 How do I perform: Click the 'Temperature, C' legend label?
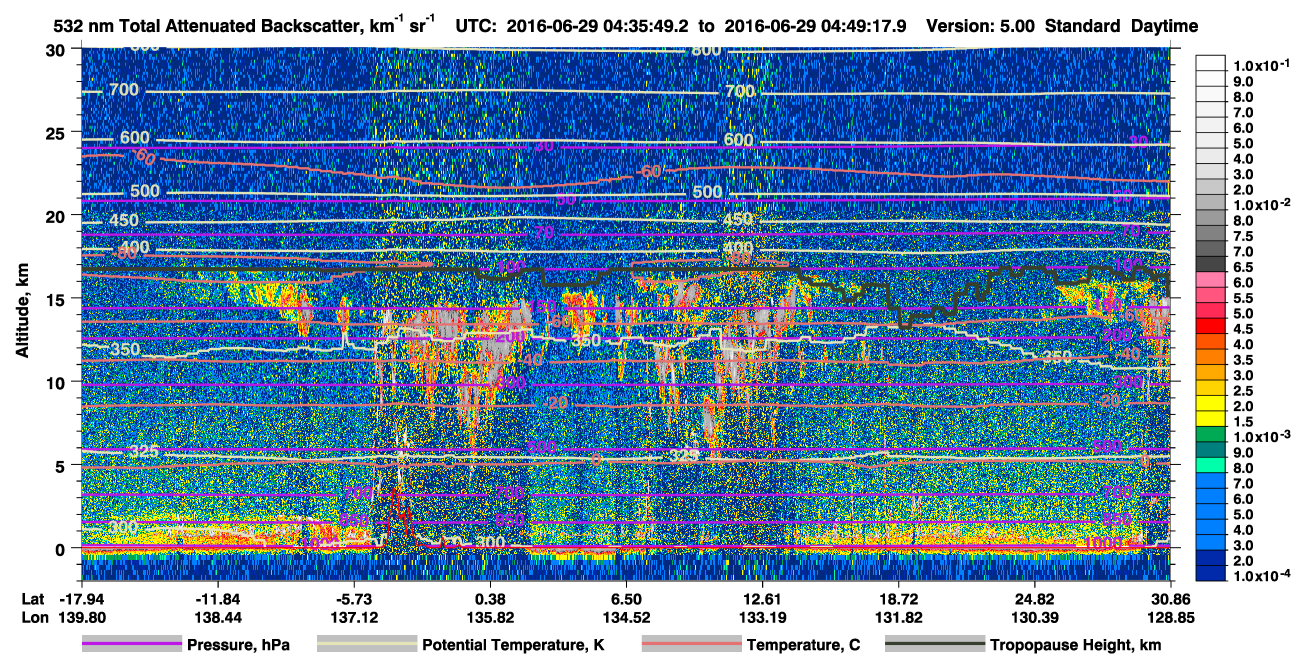click(x=803, y=645)
